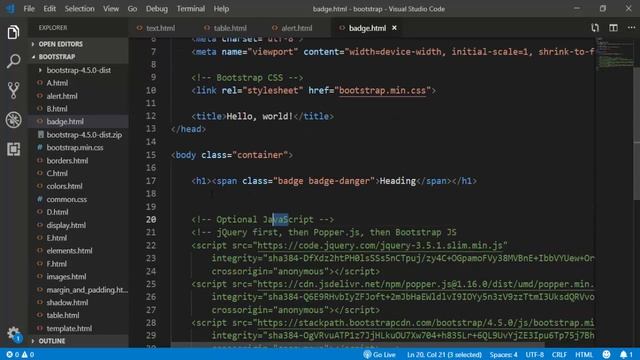Switch to the text.html tab
Viewport: 640px width, 360px height.
pos(160,28)
